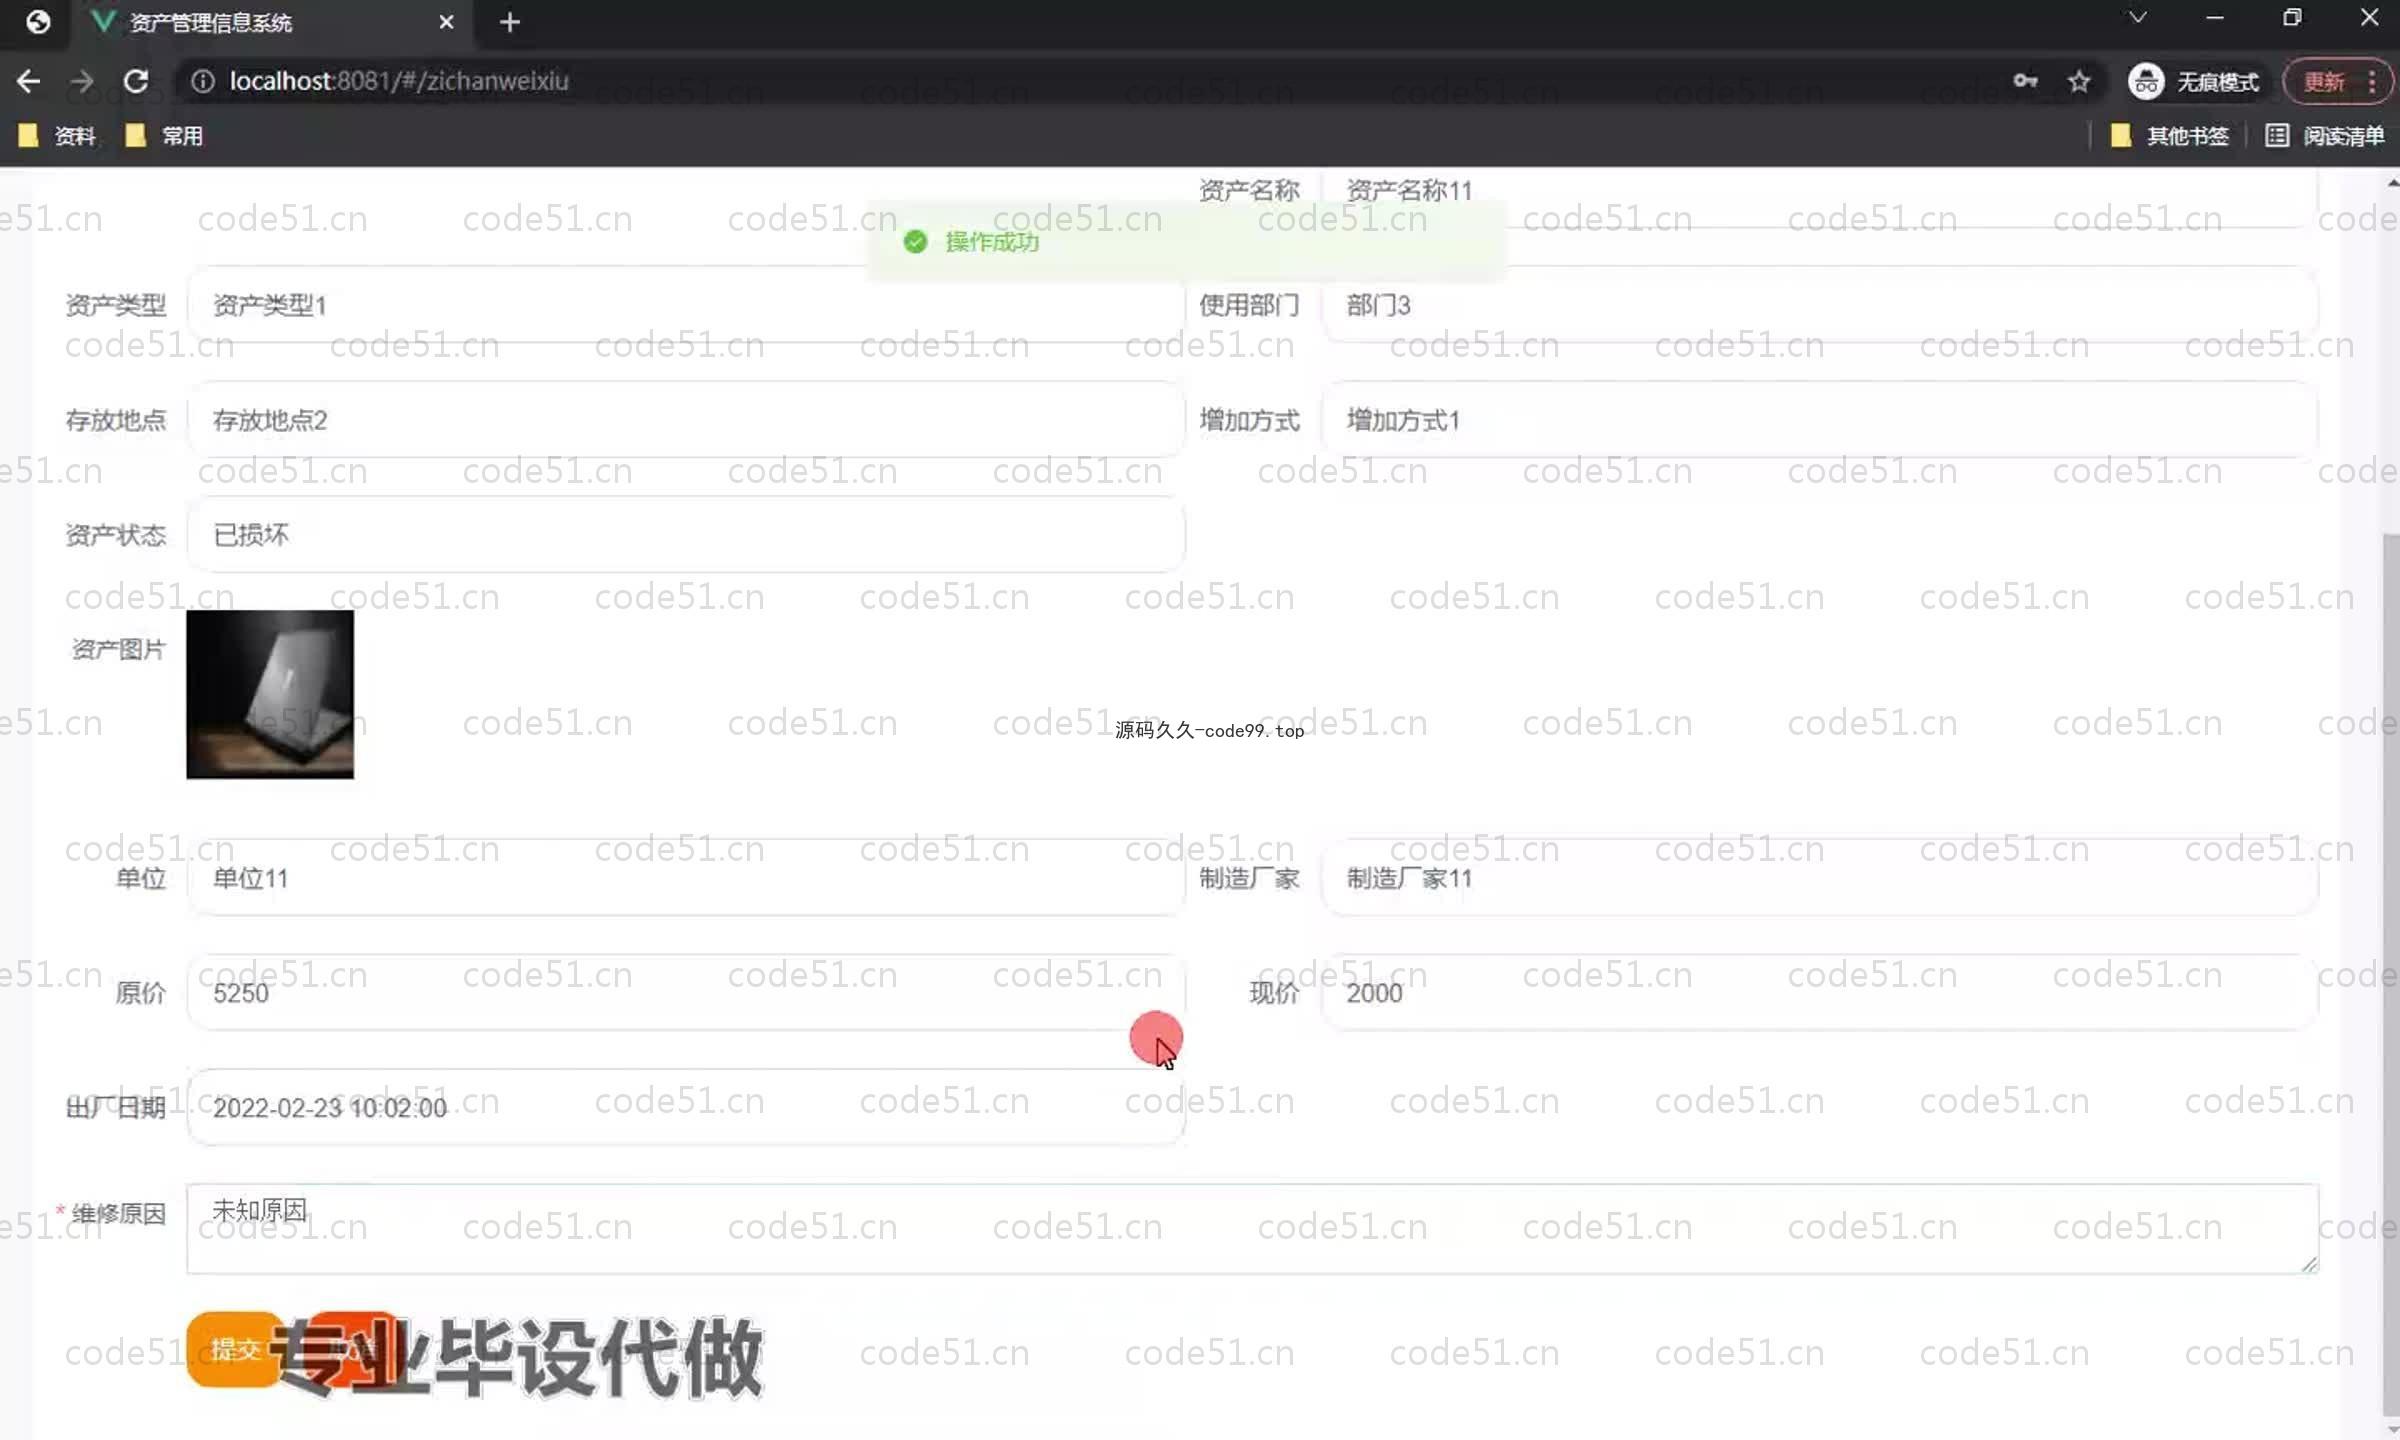Click the 操作成功 success notification

click(1185, 242)
